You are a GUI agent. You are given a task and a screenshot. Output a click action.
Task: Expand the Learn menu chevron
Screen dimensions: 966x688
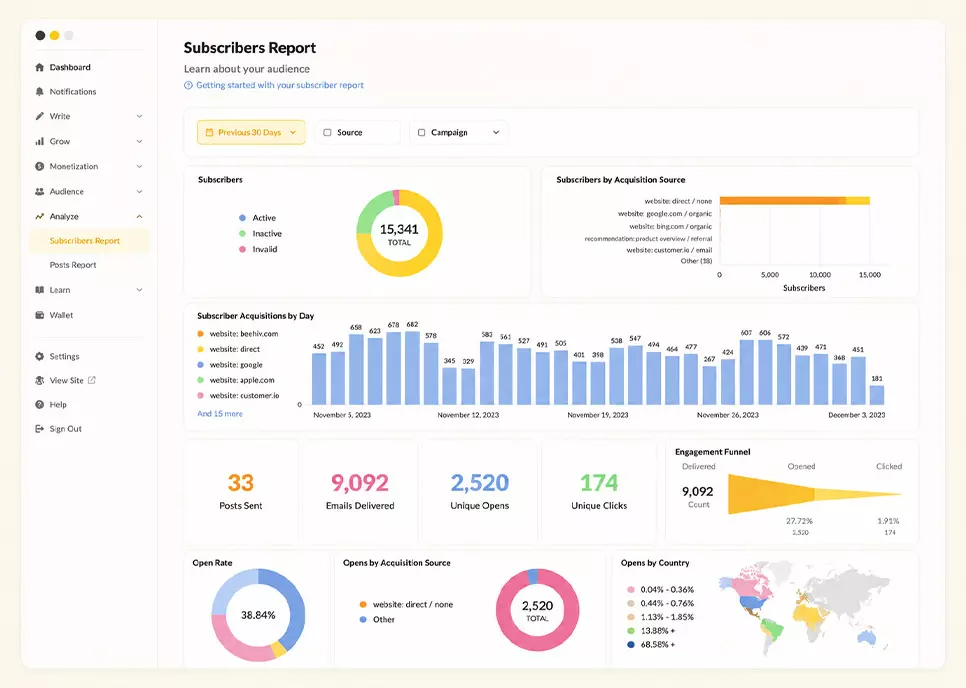pyautogui.click(x=139, y=289)
